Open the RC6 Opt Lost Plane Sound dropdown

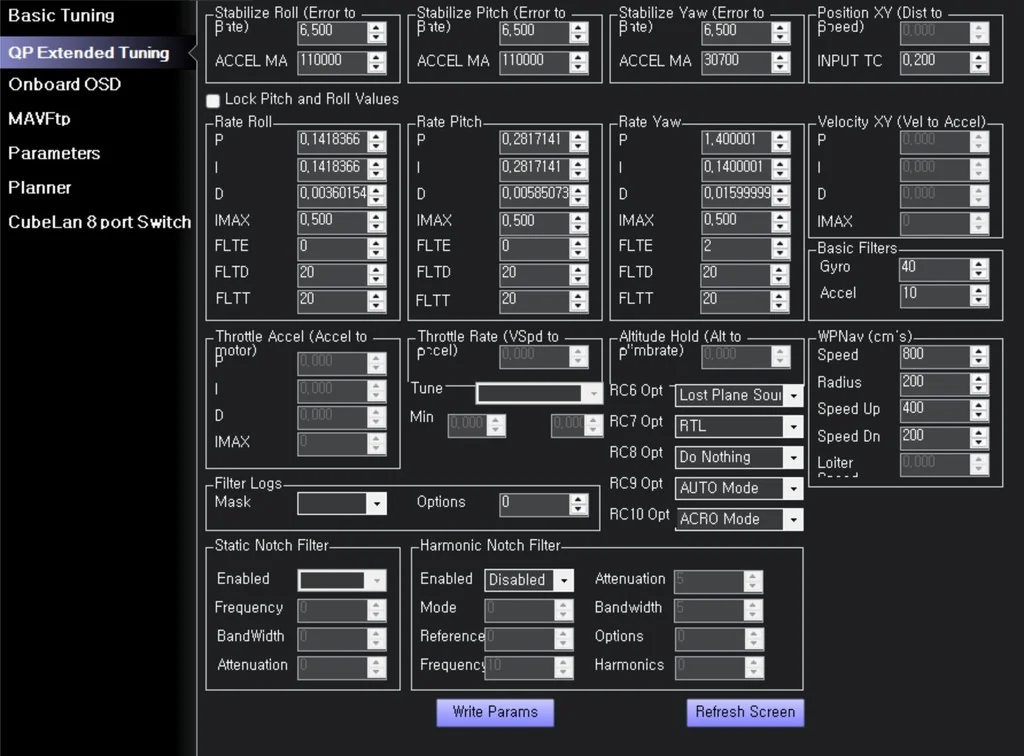point(738,395)
